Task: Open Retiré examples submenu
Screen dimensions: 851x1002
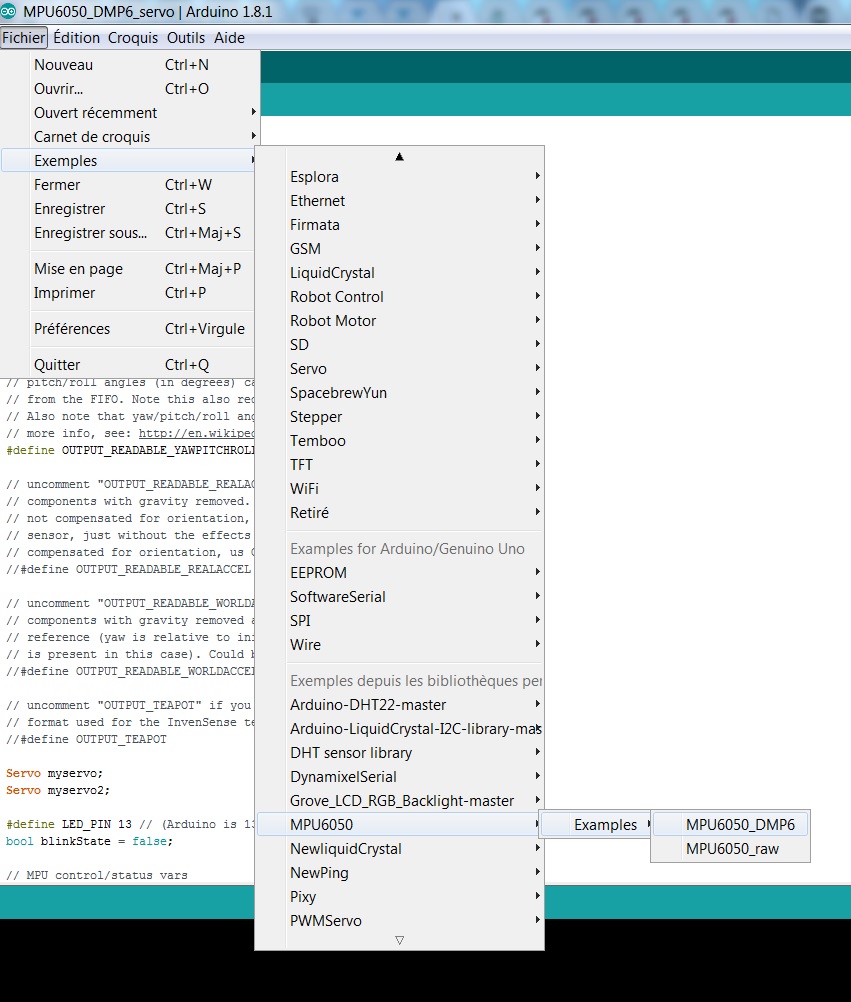Action: 400,512
